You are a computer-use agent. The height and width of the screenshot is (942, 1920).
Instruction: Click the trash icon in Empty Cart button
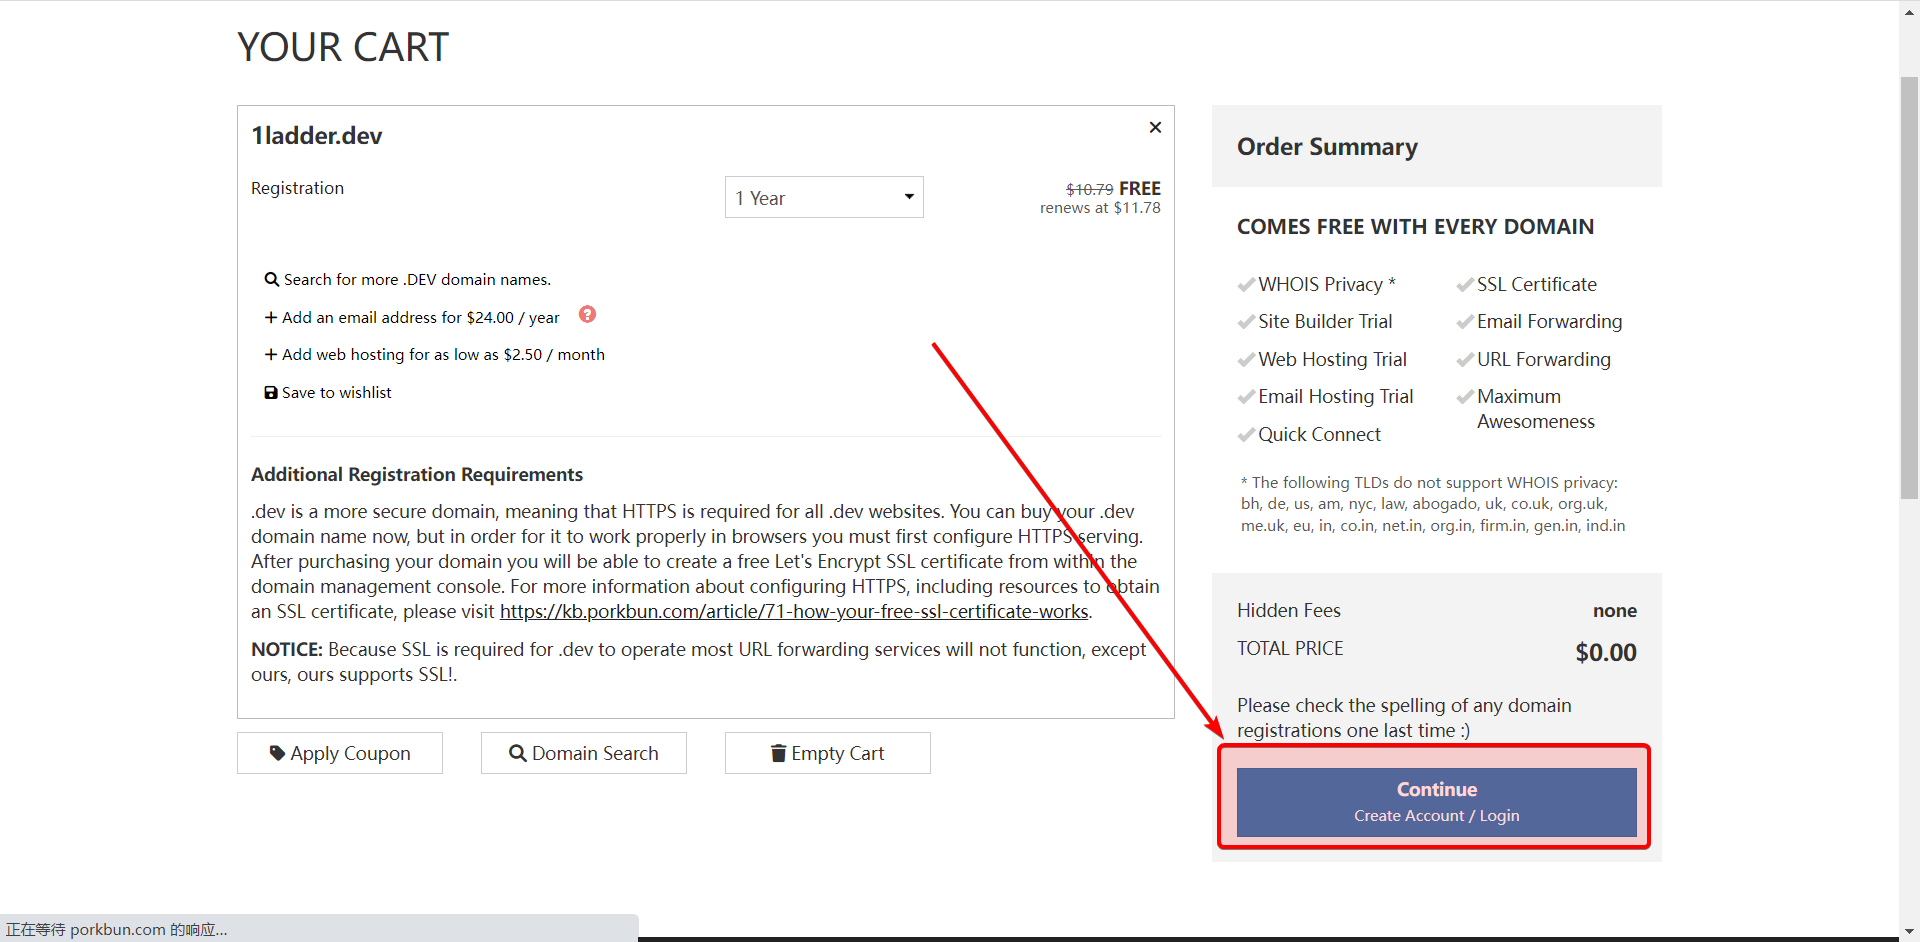(778, 753)
